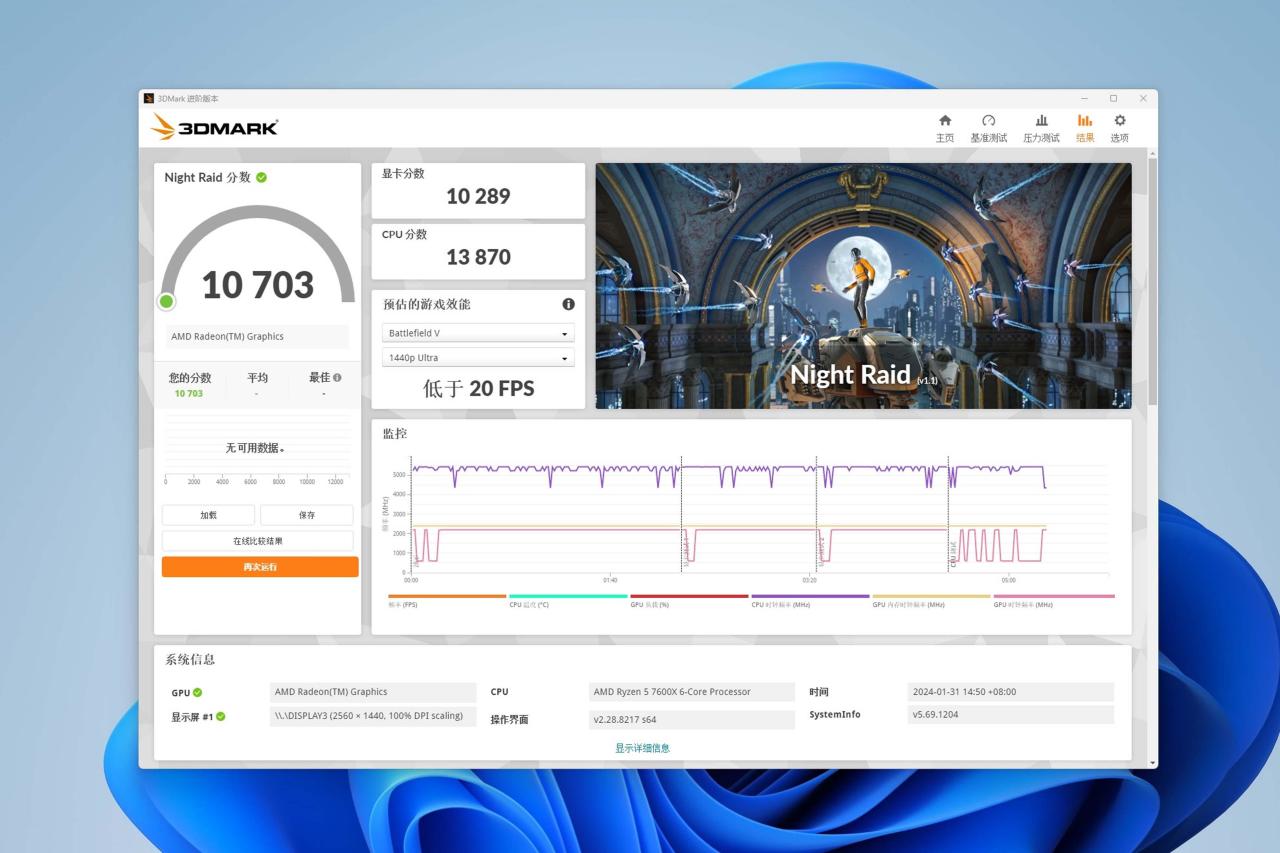Screen dimensions: 1280x853
Task: Click the 系统信息 system info heading
Action: click(190, 660)
